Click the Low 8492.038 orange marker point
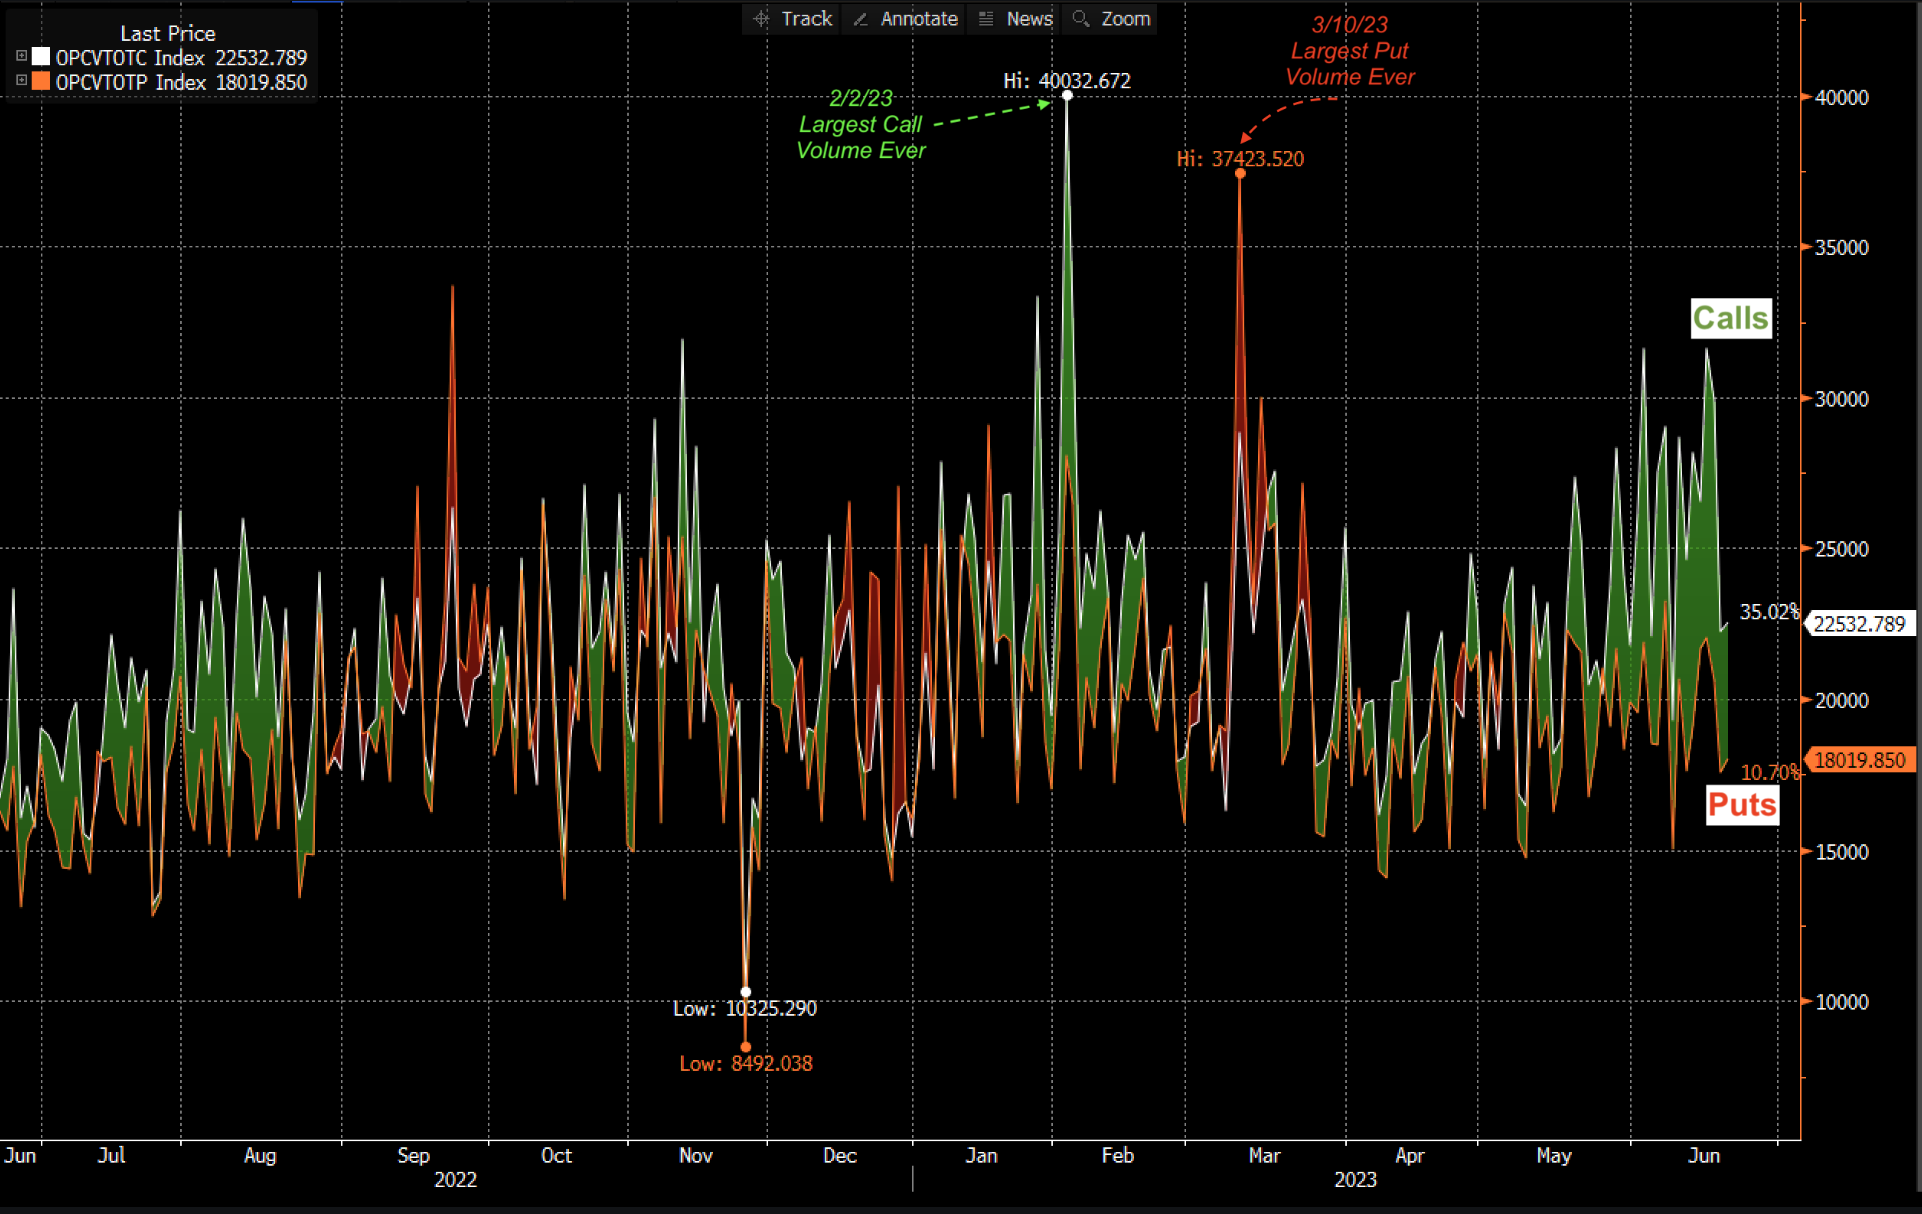 745,1047
